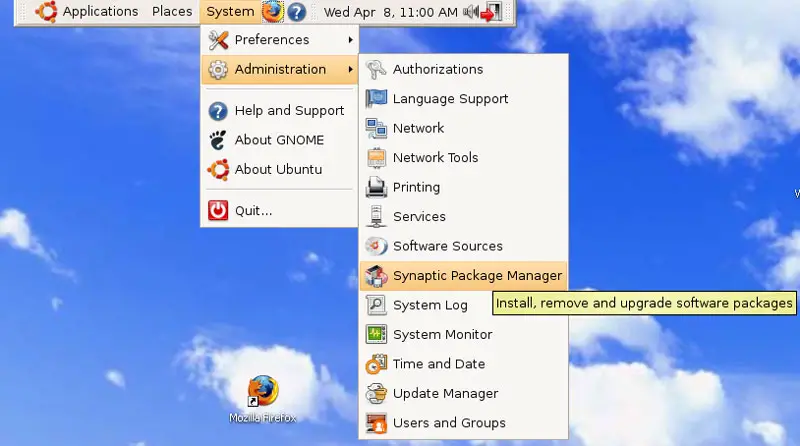Click the red Quit power icon
Screen dimensions: 800x446
[x=218, y=211]
